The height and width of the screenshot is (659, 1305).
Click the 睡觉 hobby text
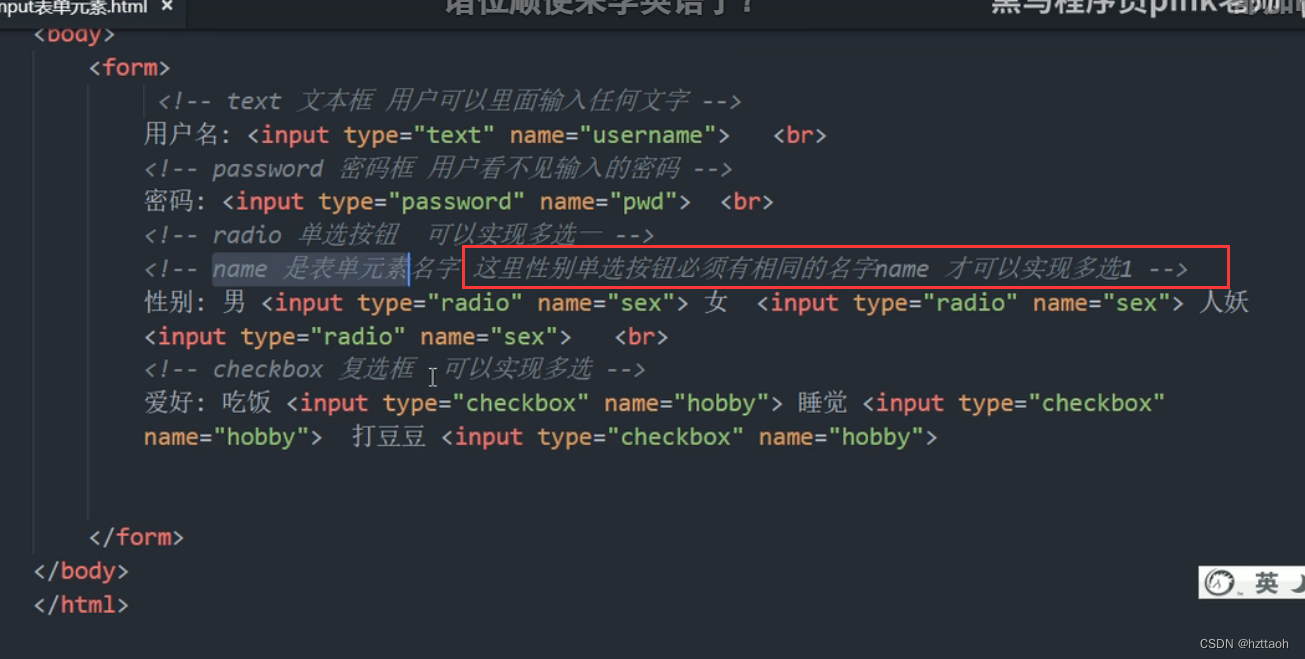point(822,403)
